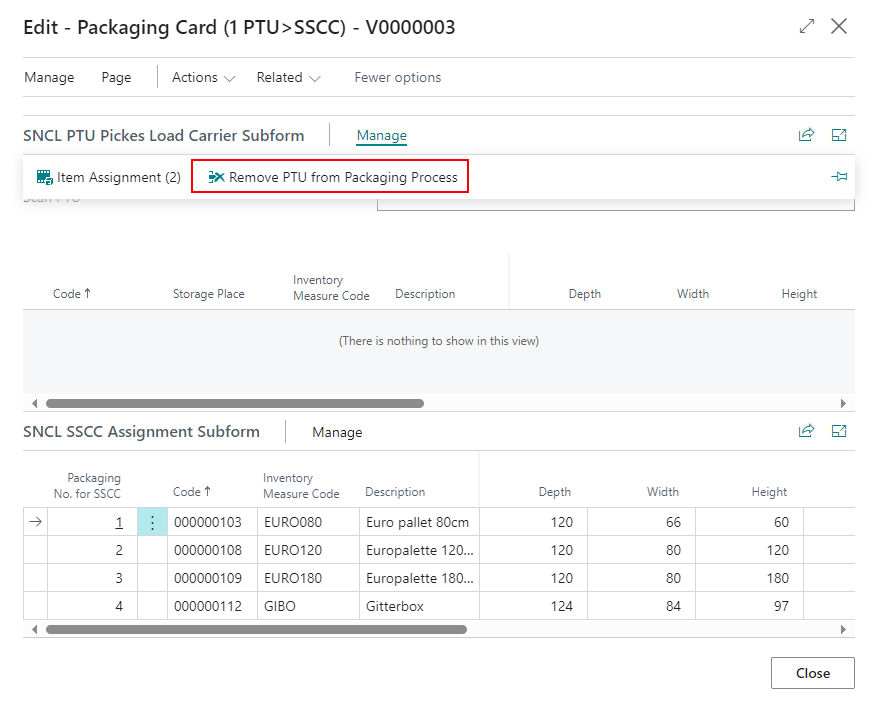Expand the Related dropdown menu
876x708 pixels.
coord(288,77)
